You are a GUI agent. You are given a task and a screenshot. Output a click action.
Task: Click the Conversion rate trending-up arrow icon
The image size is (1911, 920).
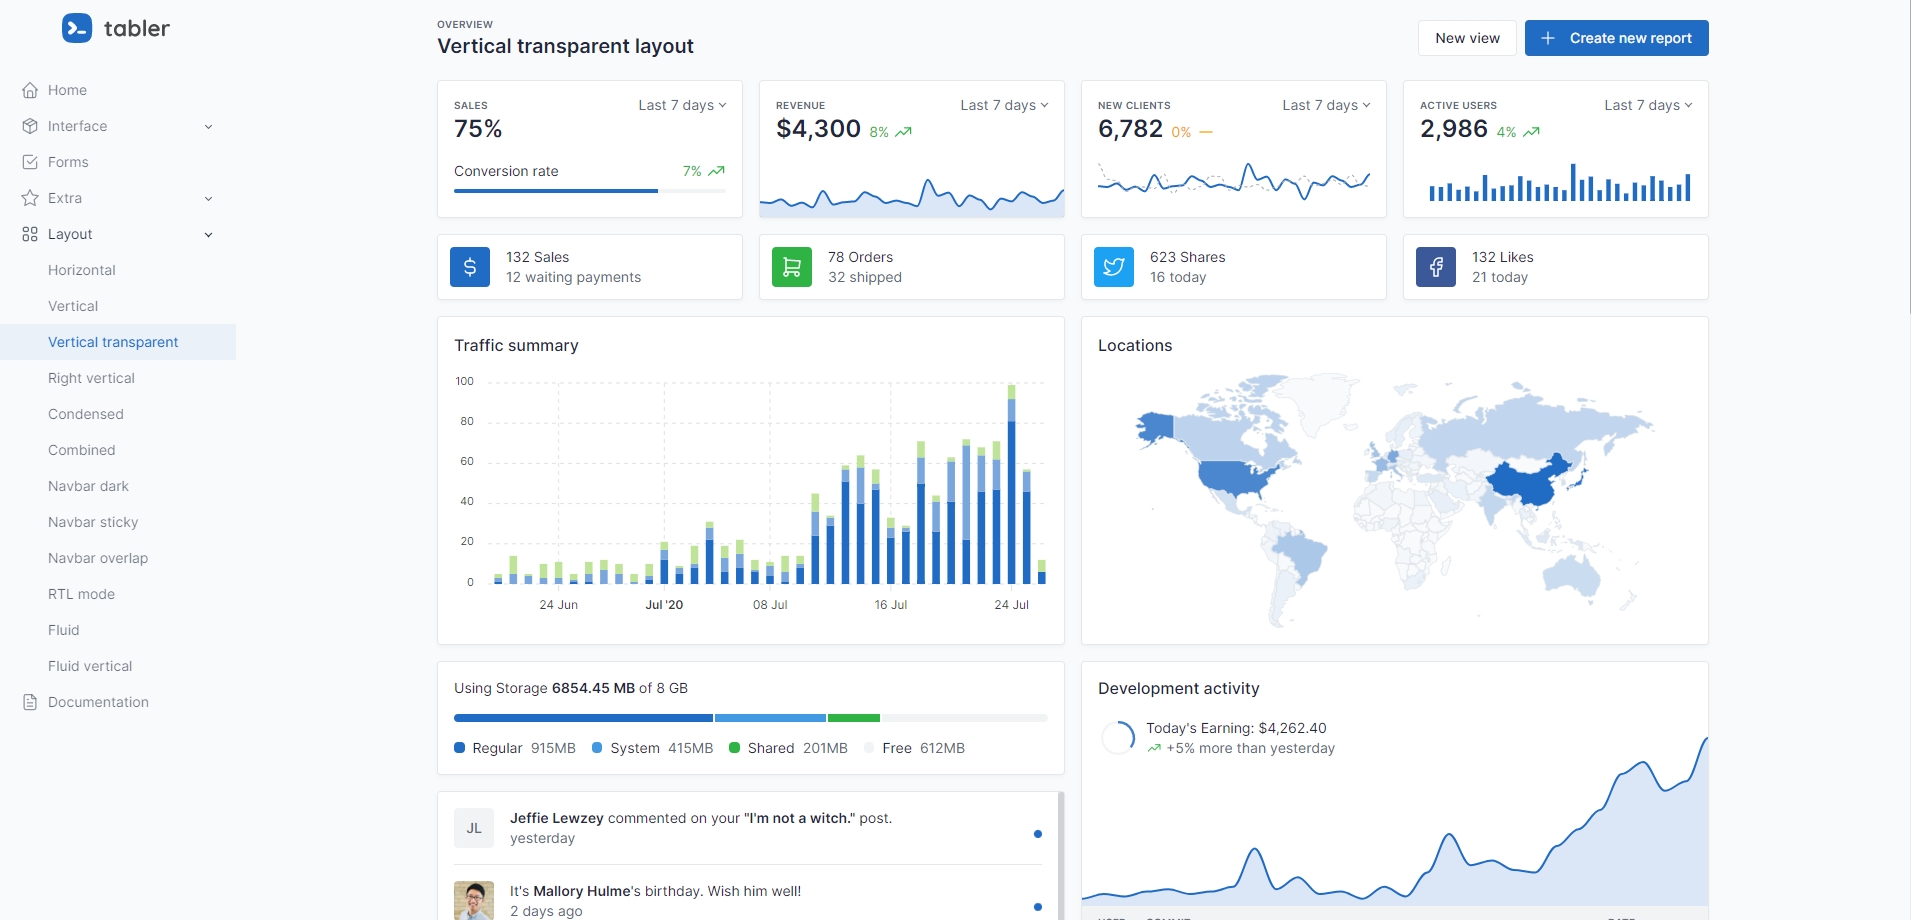tap(716, 171)
